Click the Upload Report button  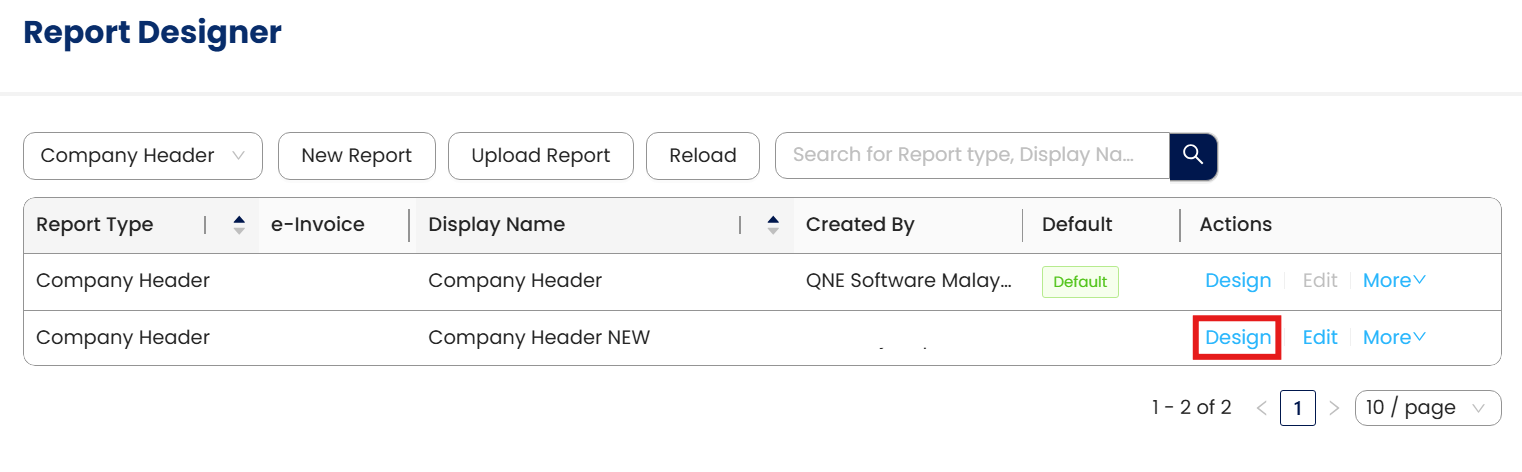click(540, 156)
